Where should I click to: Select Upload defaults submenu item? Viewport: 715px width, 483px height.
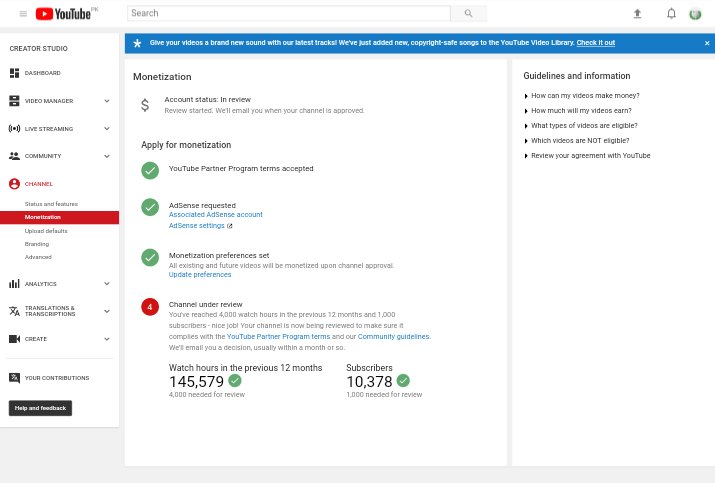[46, 231]
